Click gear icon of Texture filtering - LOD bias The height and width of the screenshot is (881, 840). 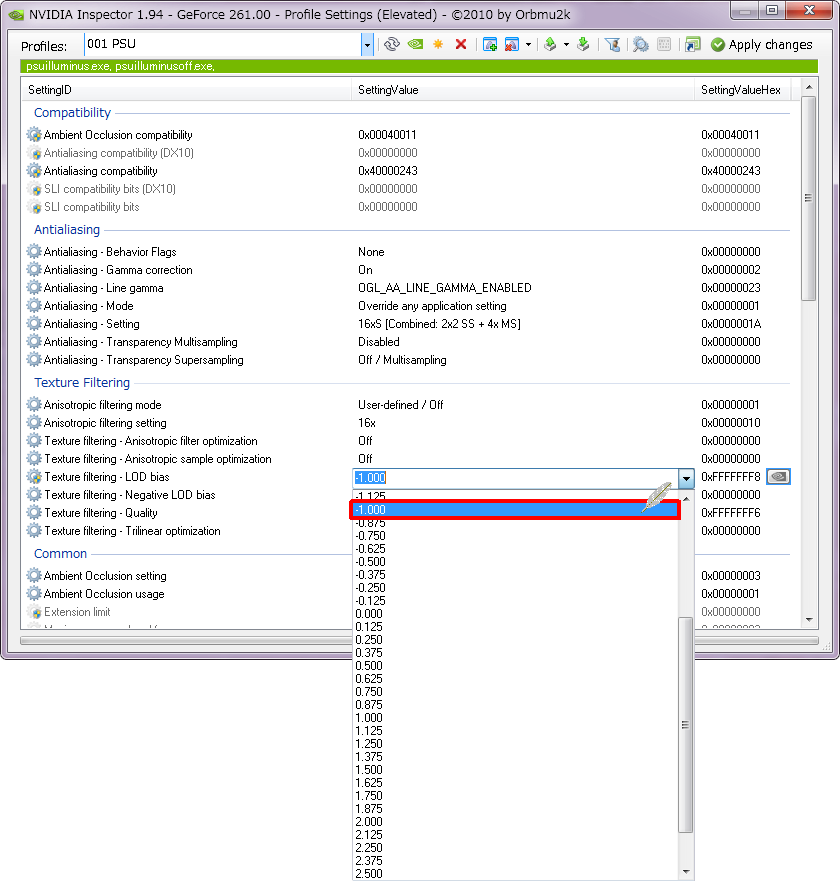pyautogui.click(x=34, y=476)
